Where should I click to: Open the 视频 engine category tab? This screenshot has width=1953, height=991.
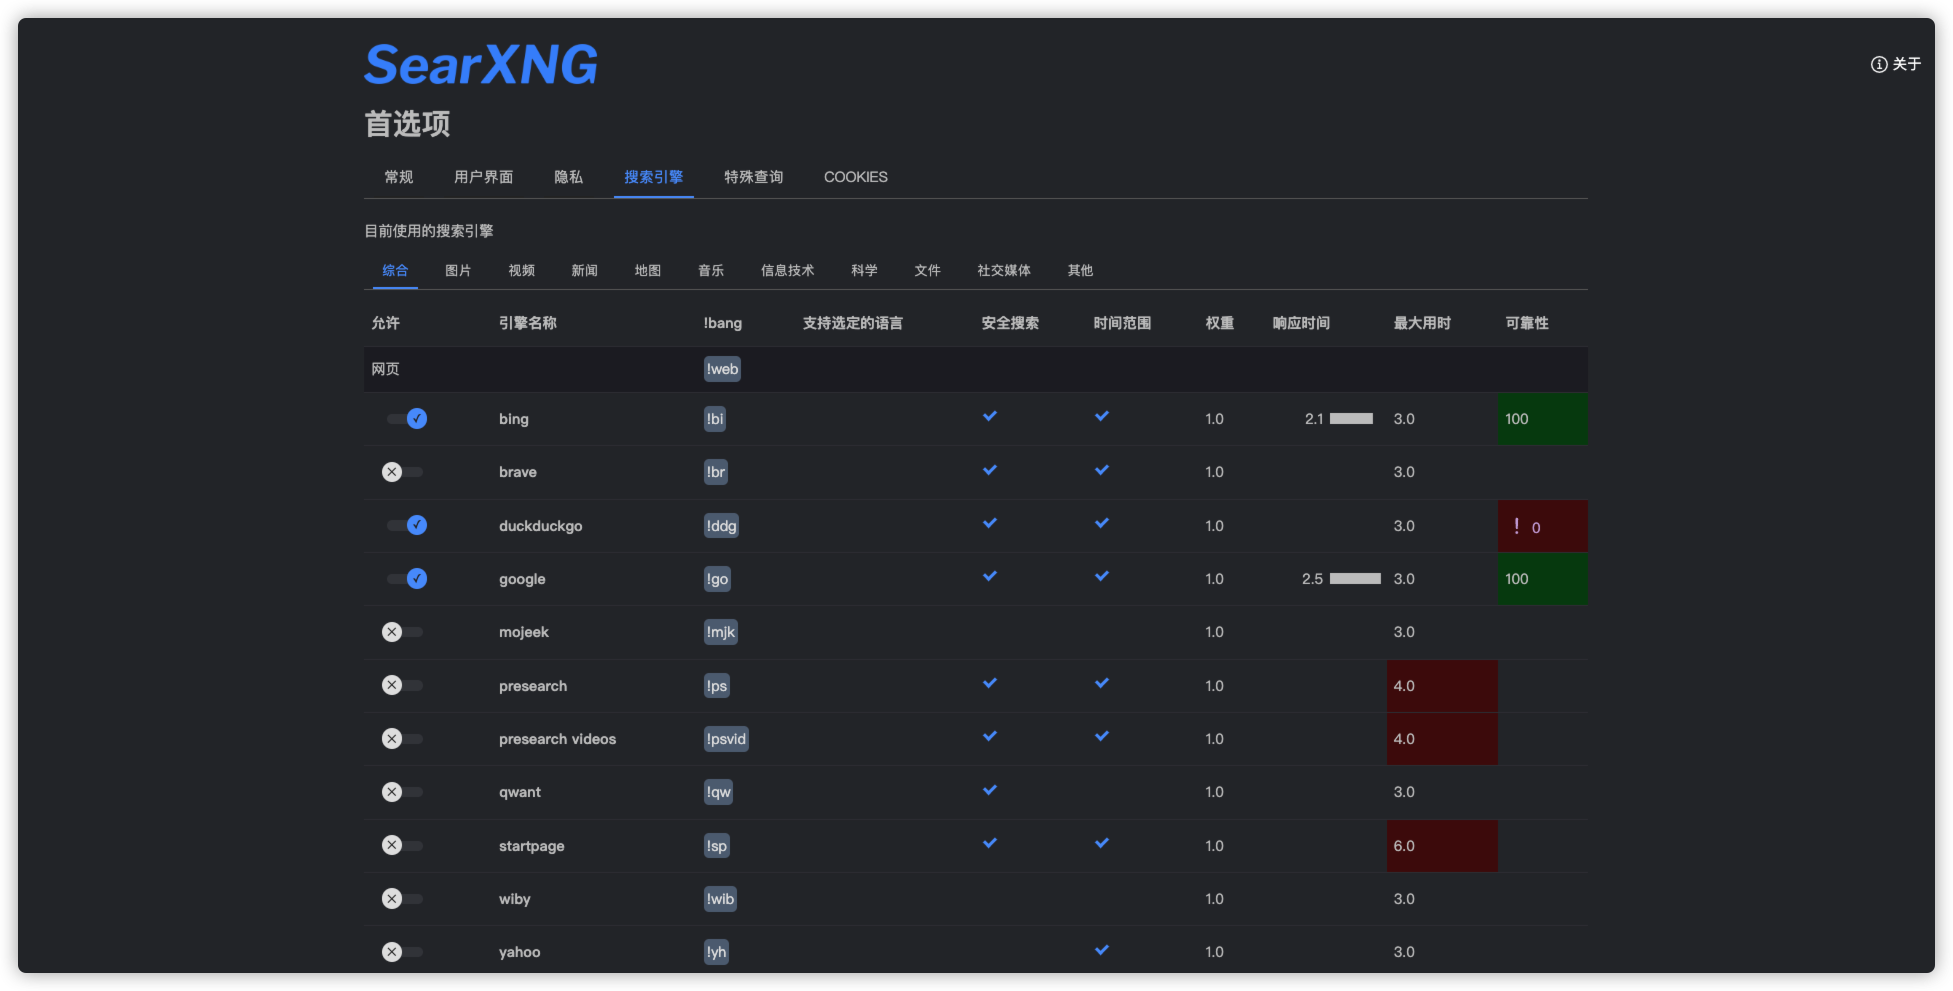(521, 271)
